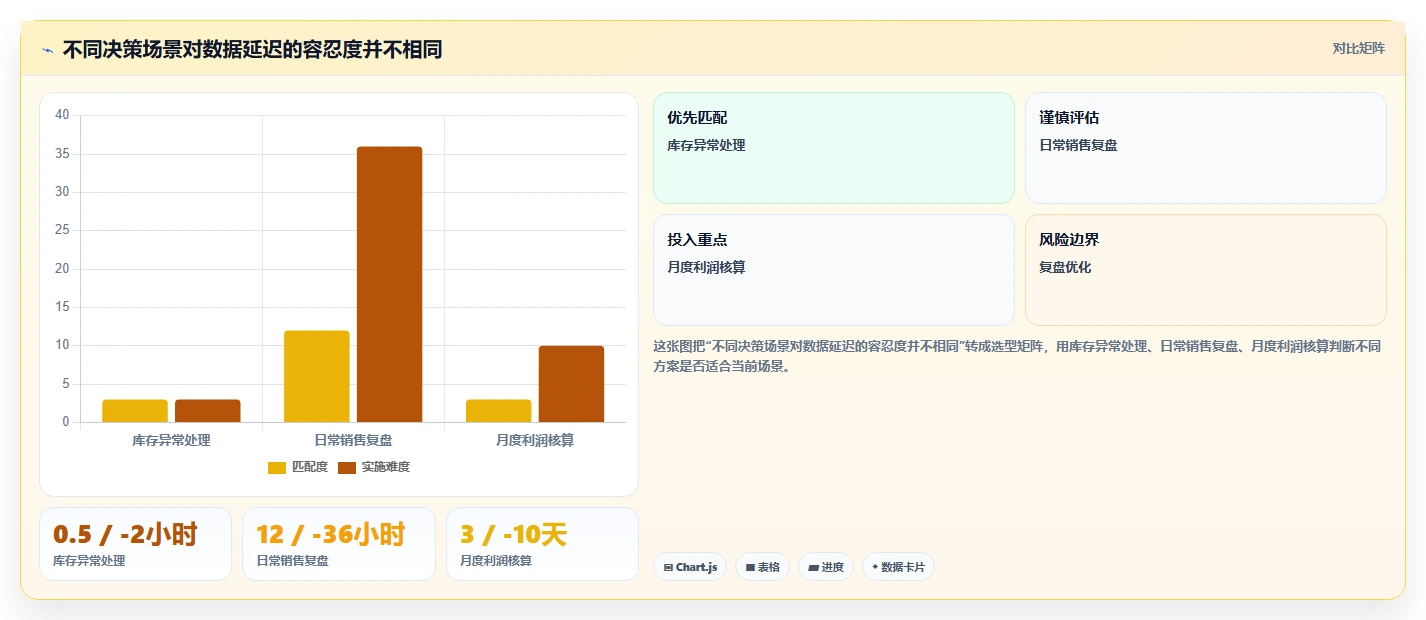Screen dimensions: 1426x620
Task: Click the 月度利润核算 x-axis label
Action: click(x=535, y=440)
